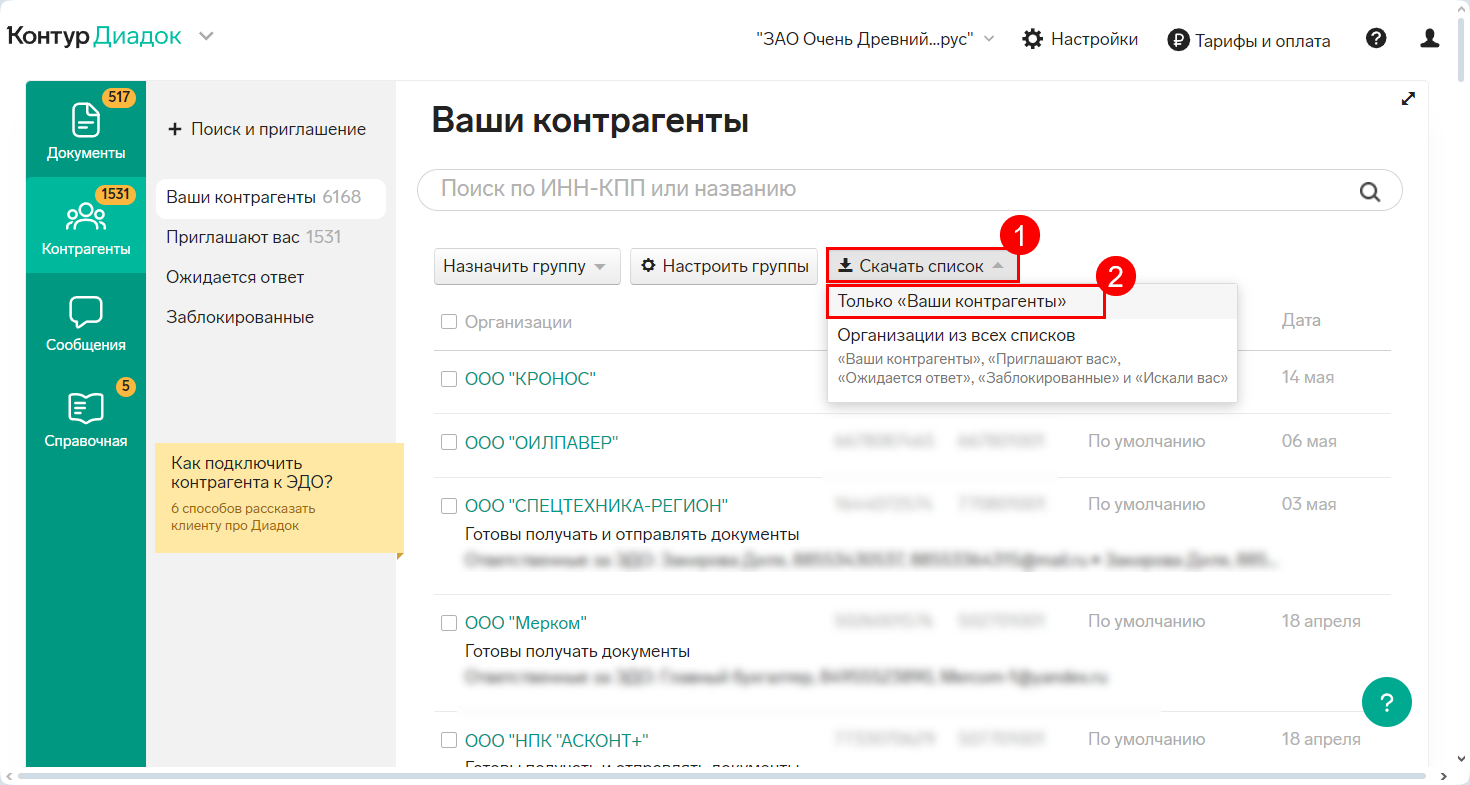
Task: Open ООО "НПК "АСКОНТ+" link
Action: point(557,740)
